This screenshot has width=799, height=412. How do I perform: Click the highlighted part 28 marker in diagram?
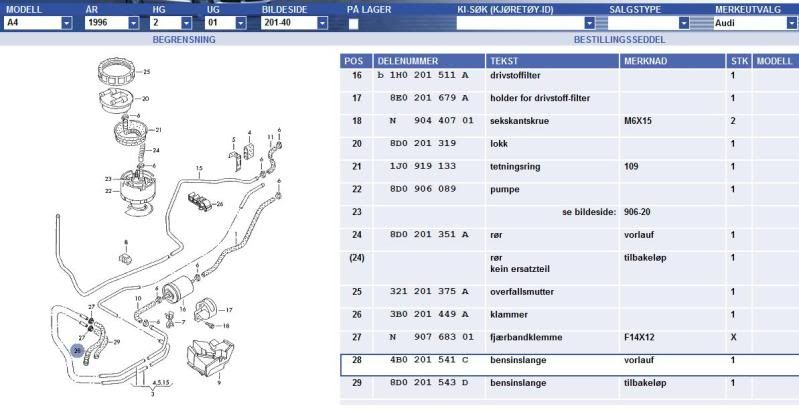click(x=77, y=350)
